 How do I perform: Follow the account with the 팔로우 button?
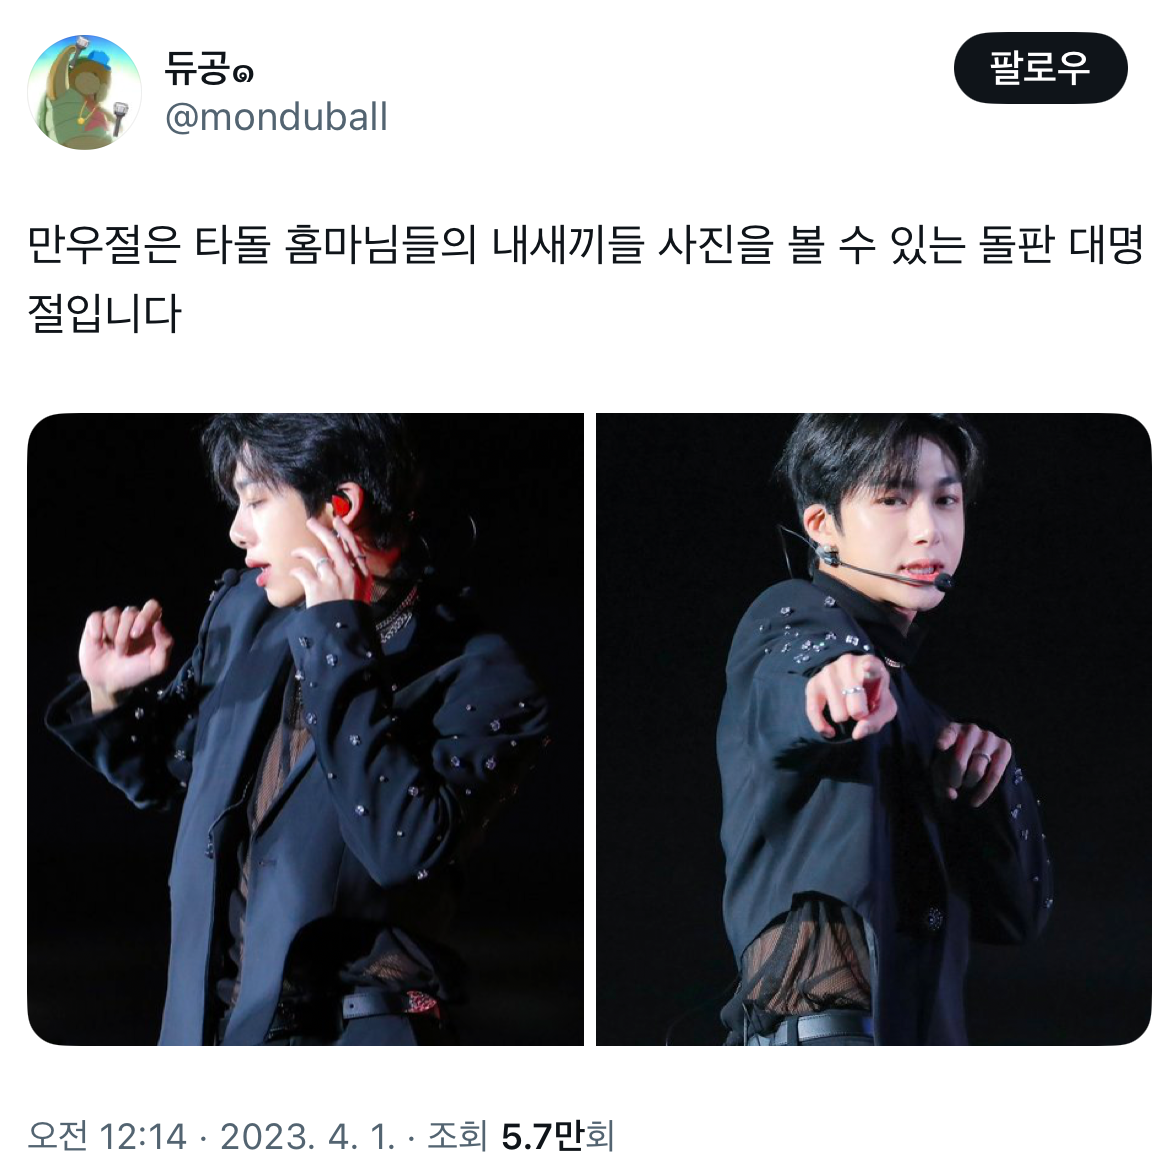(x=1040, y=68)
